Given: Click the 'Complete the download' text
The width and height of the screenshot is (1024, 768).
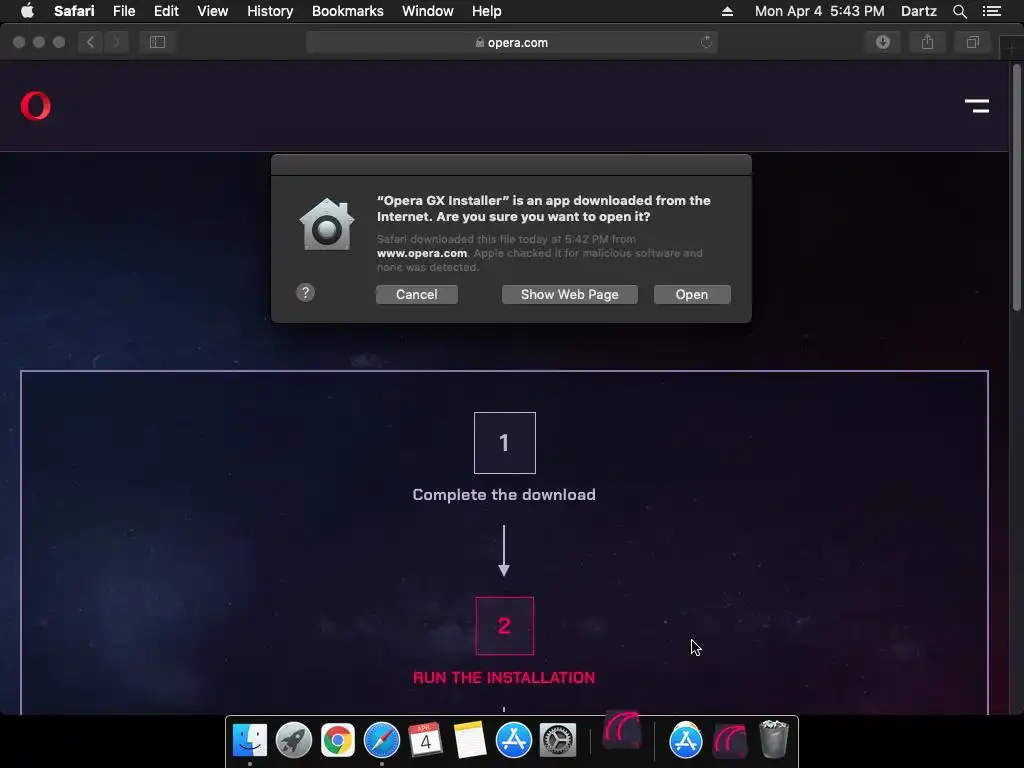Looking at the screenshot, I should 504,494.
